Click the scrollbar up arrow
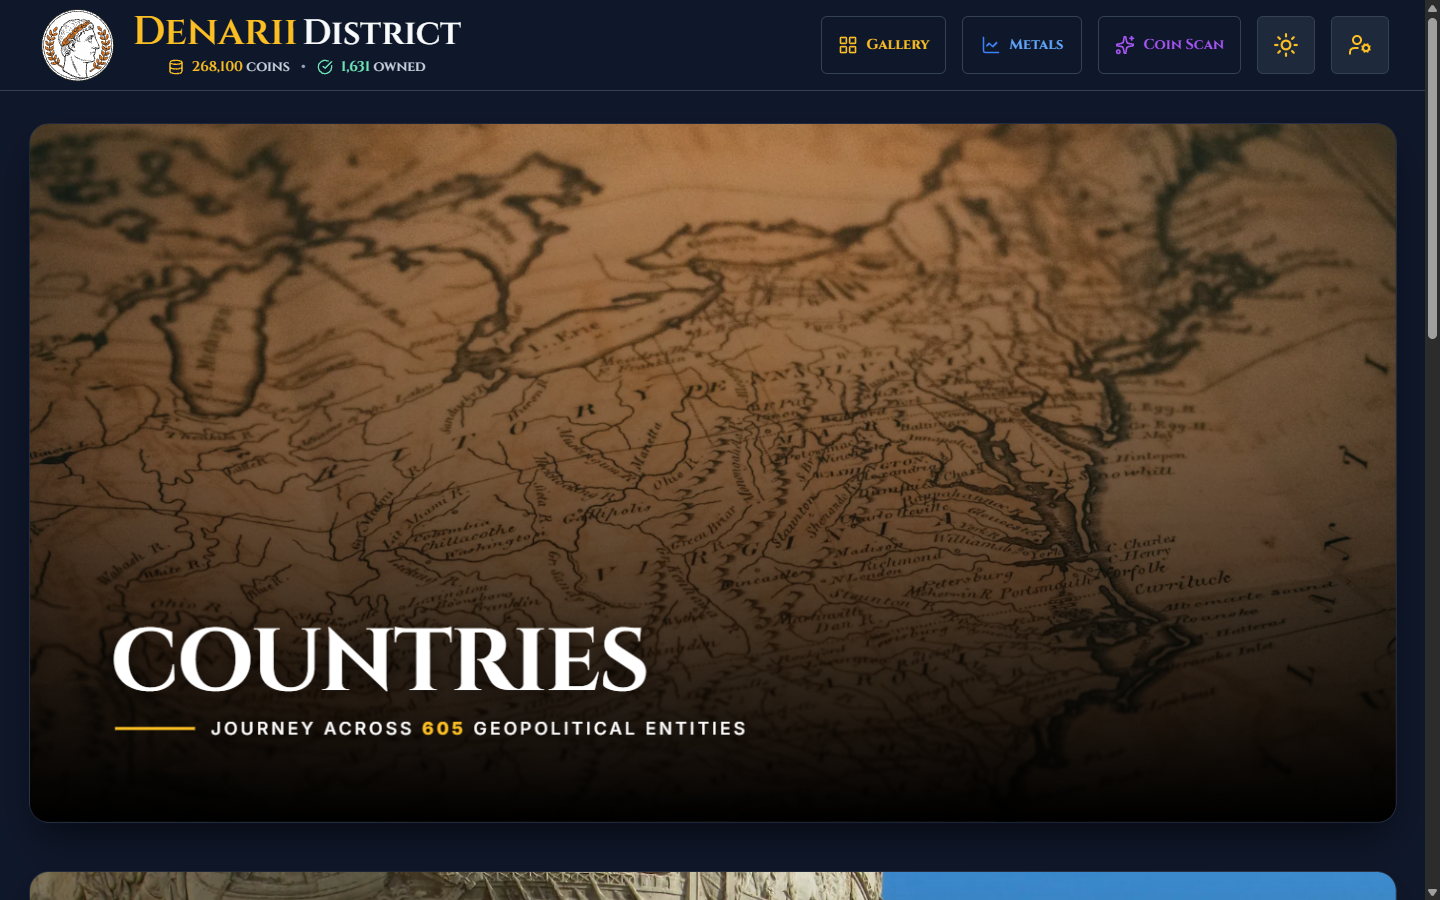This screenshot has height=900, width=1440. pyautogui.click(x=1432, y=7)
